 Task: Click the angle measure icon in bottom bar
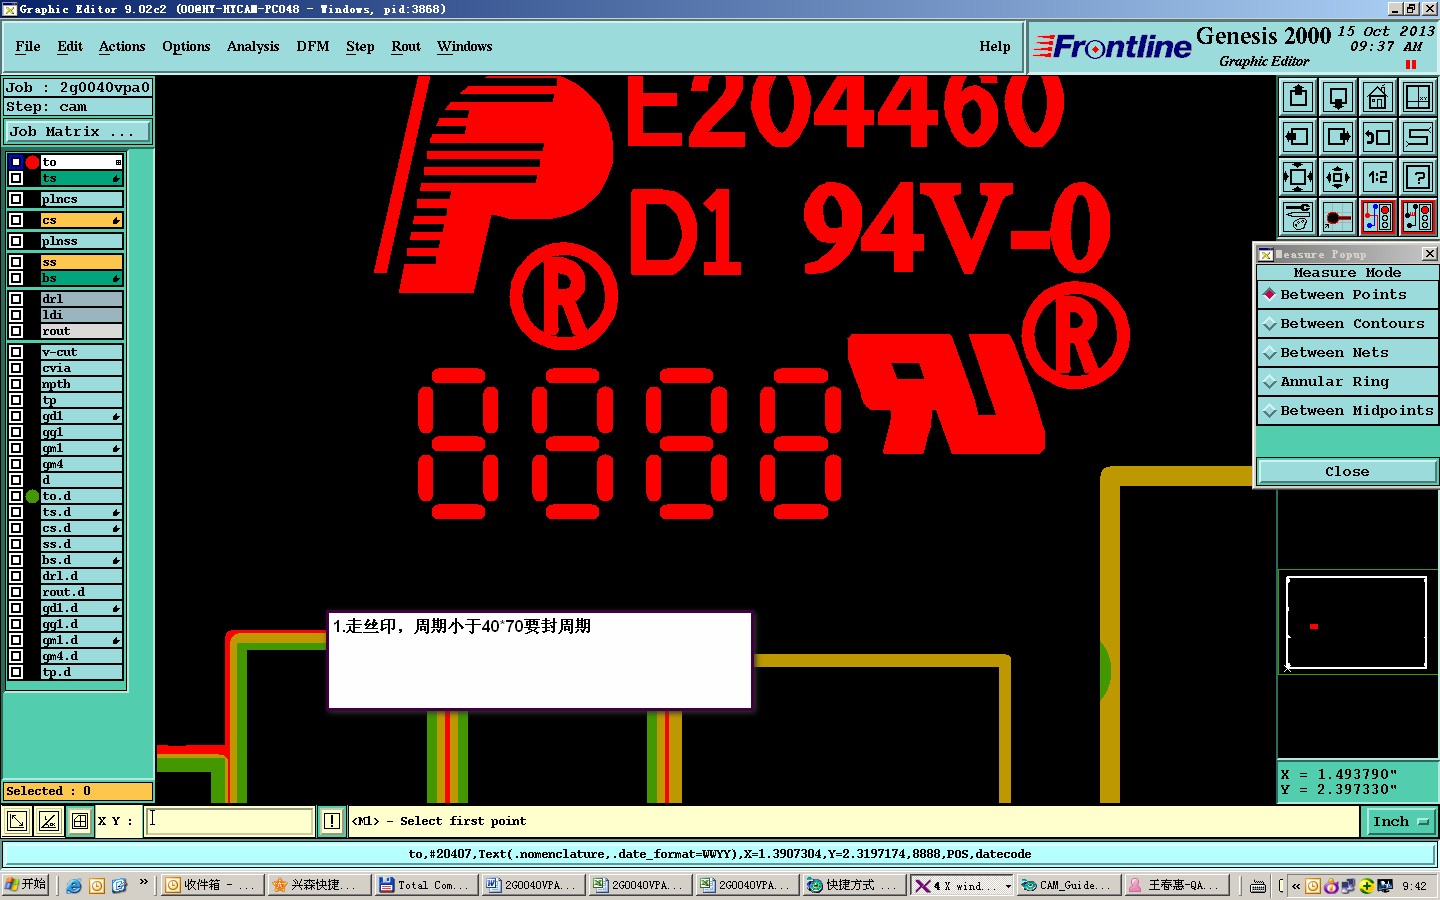[48, 821]
